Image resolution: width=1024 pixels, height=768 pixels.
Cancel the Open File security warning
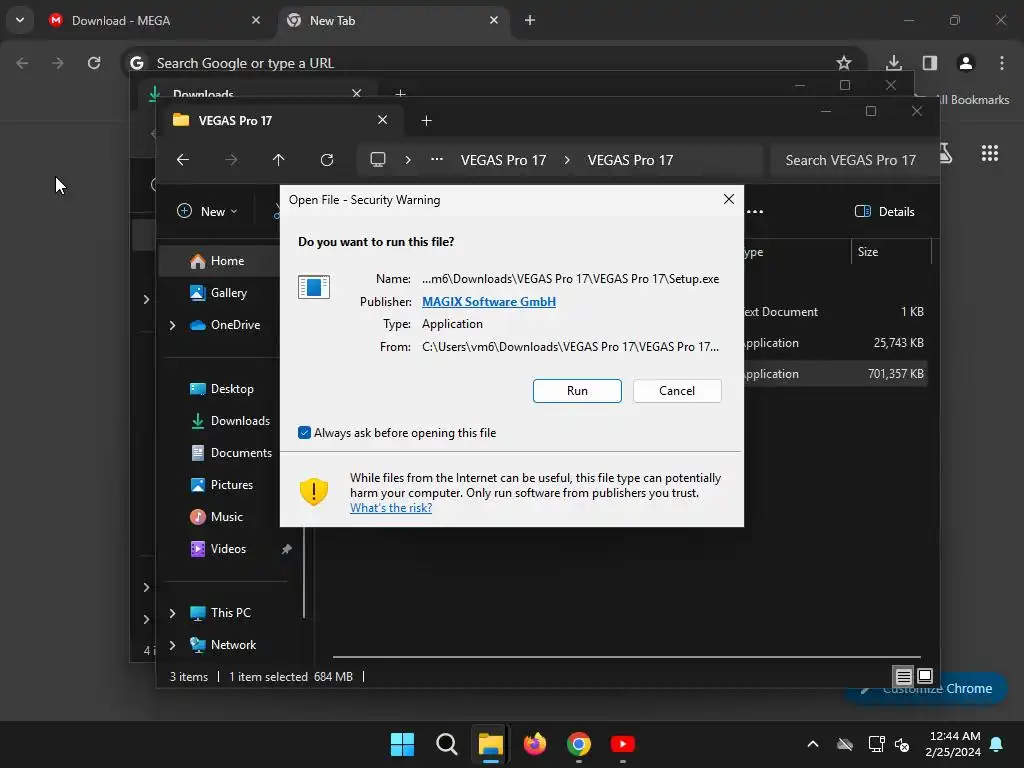(677, 391)
